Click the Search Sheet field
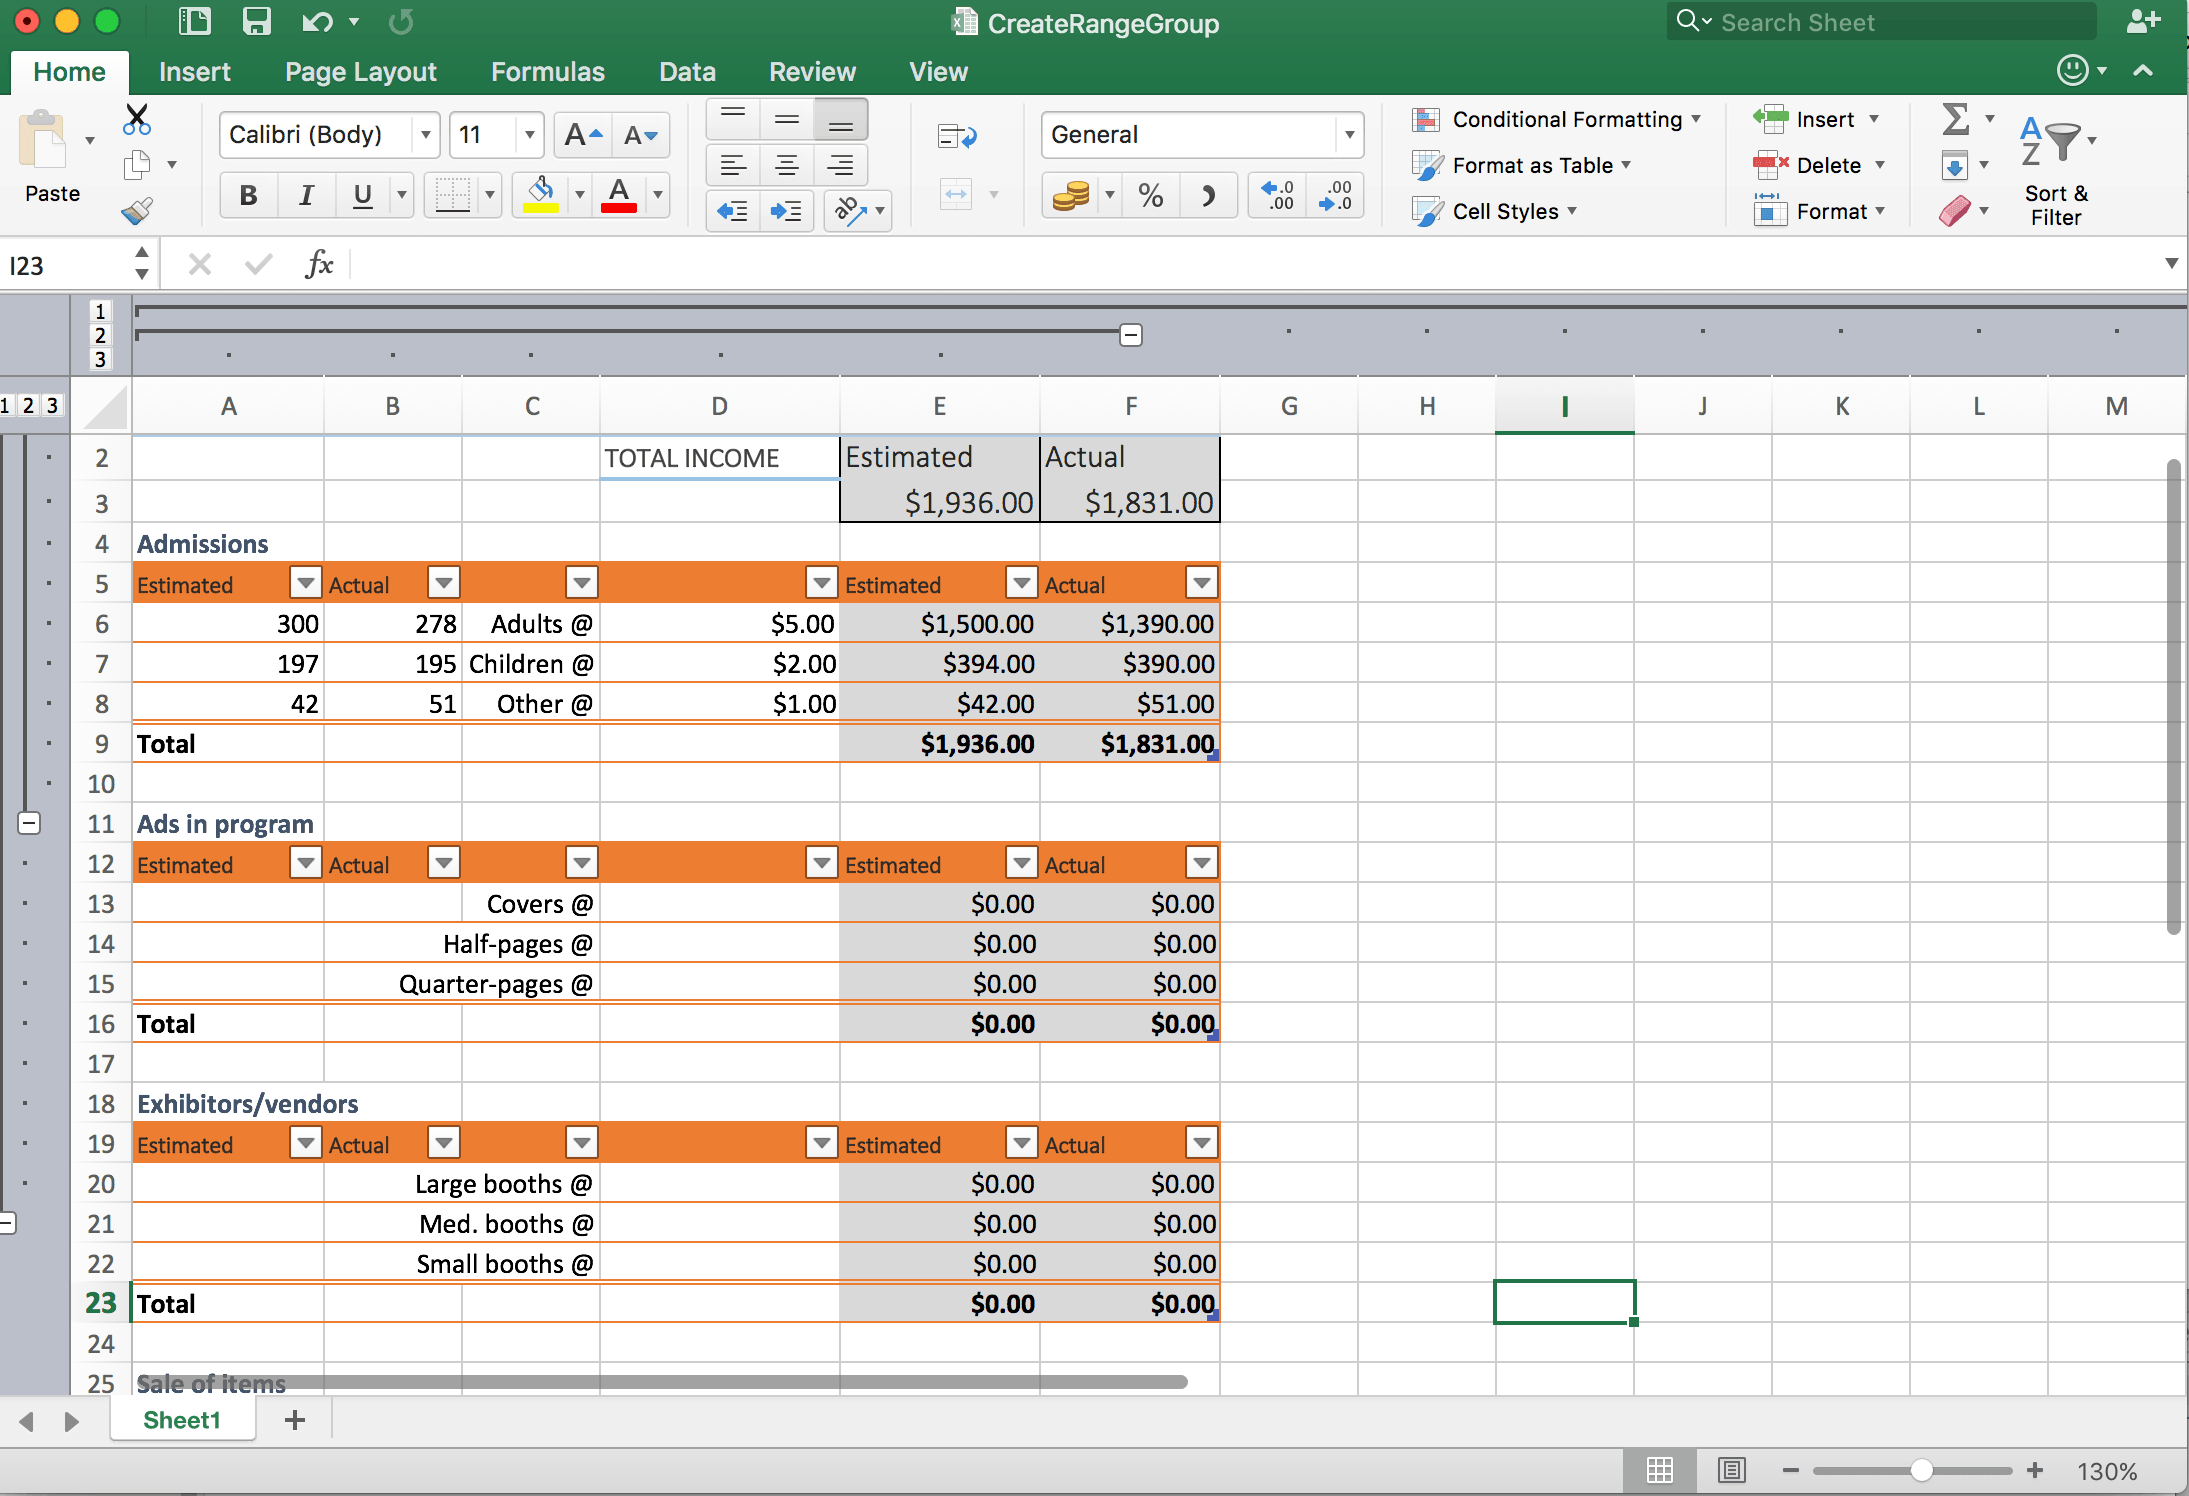 point(1881,22)
